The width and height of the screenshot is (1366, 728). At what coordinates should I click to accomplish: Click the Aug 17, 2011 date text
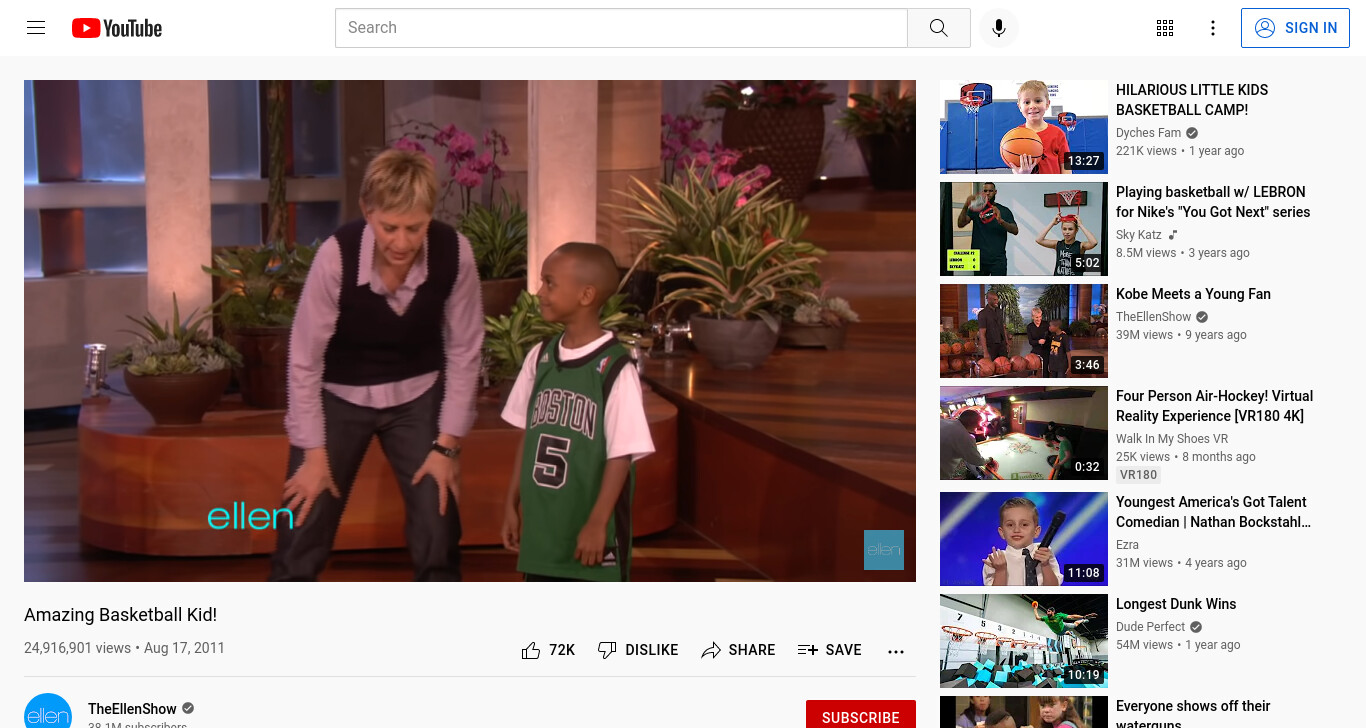184,648
